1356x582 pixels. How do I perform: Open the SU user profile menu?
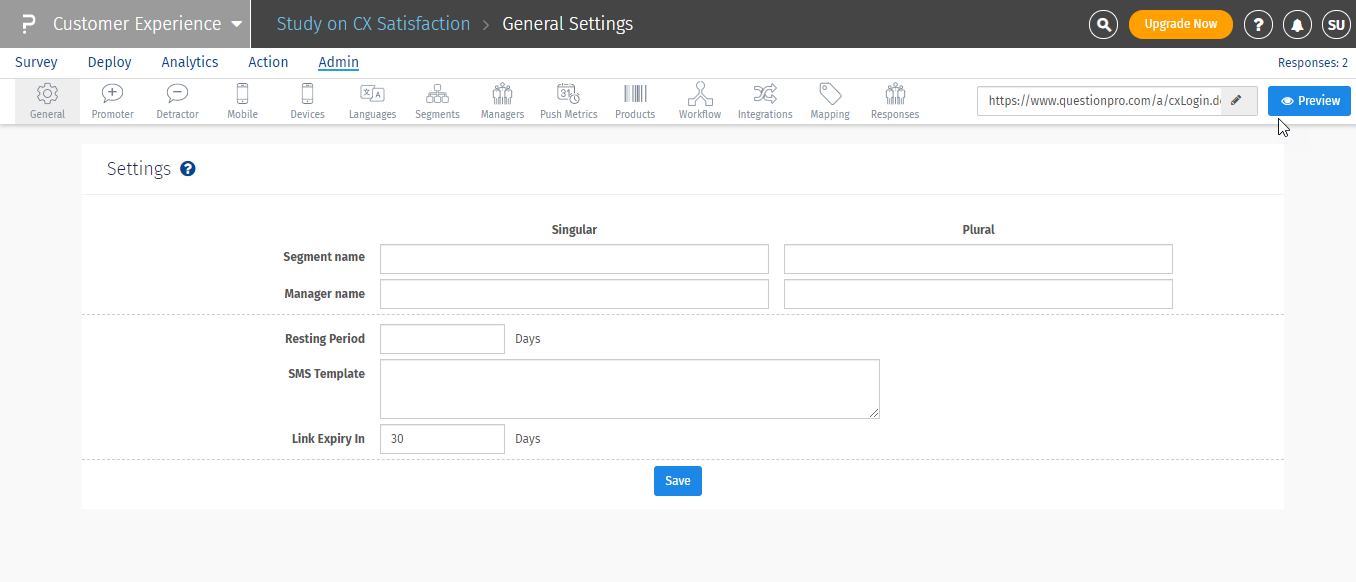(x=1336, y=24)
